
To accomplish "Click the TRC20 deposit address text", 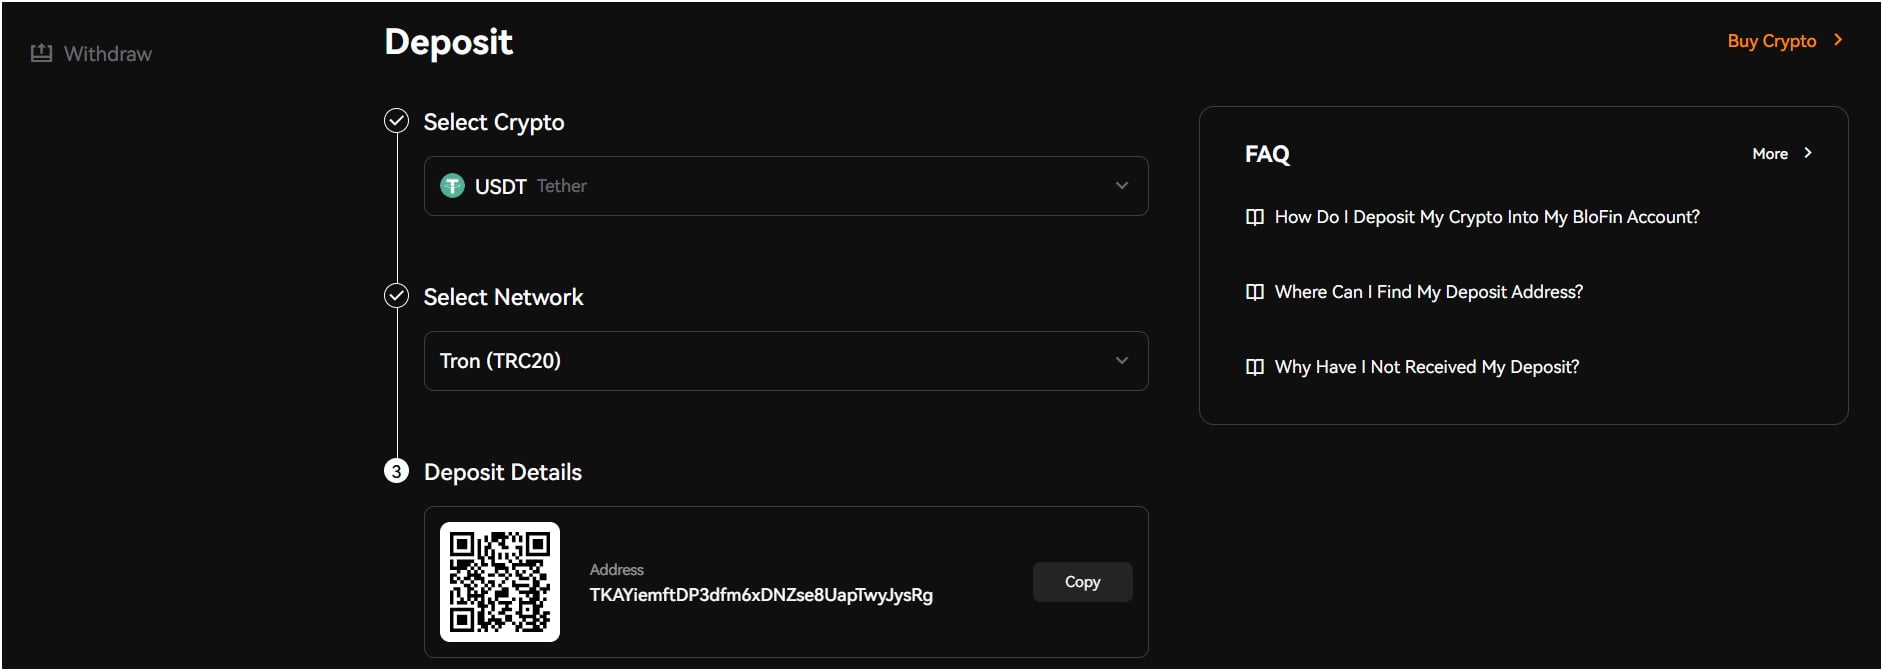I will tap(761, 595).
